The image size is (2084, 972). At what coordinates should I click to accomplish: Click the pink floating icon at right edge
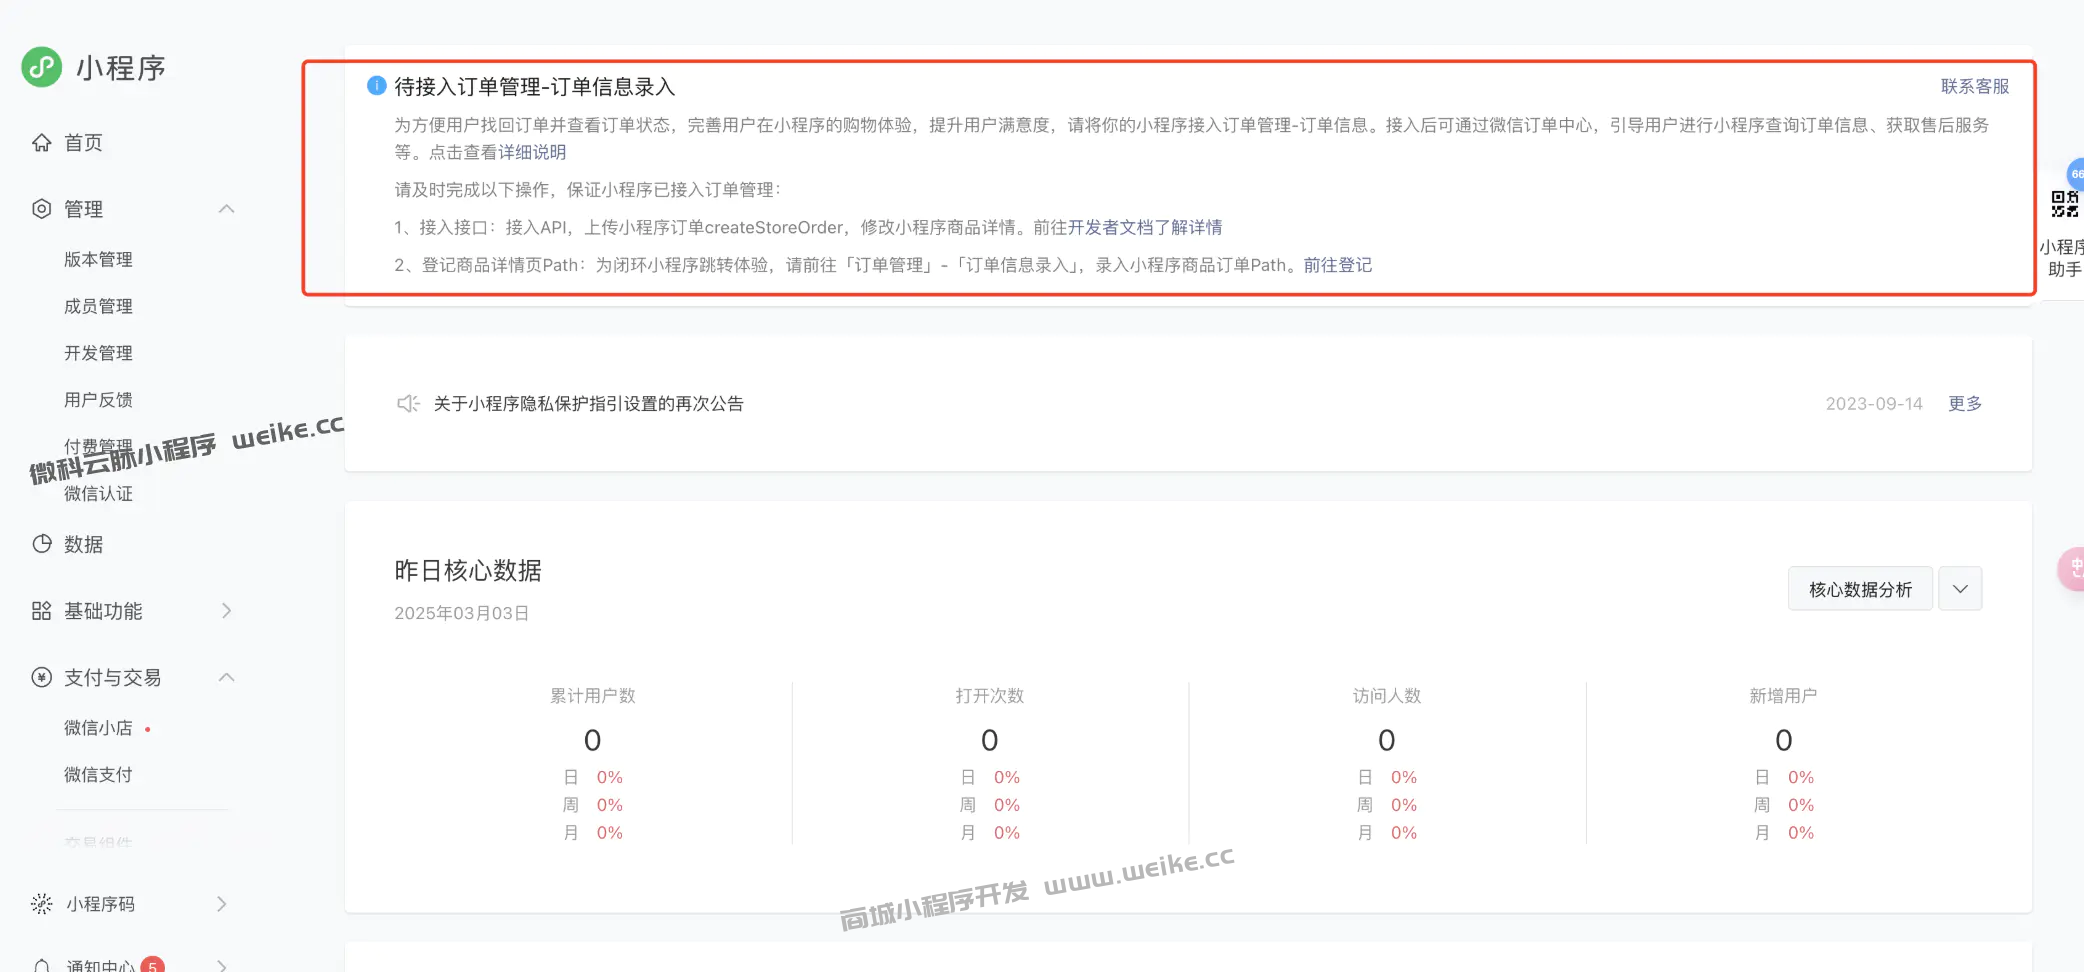coord(2071,569)
